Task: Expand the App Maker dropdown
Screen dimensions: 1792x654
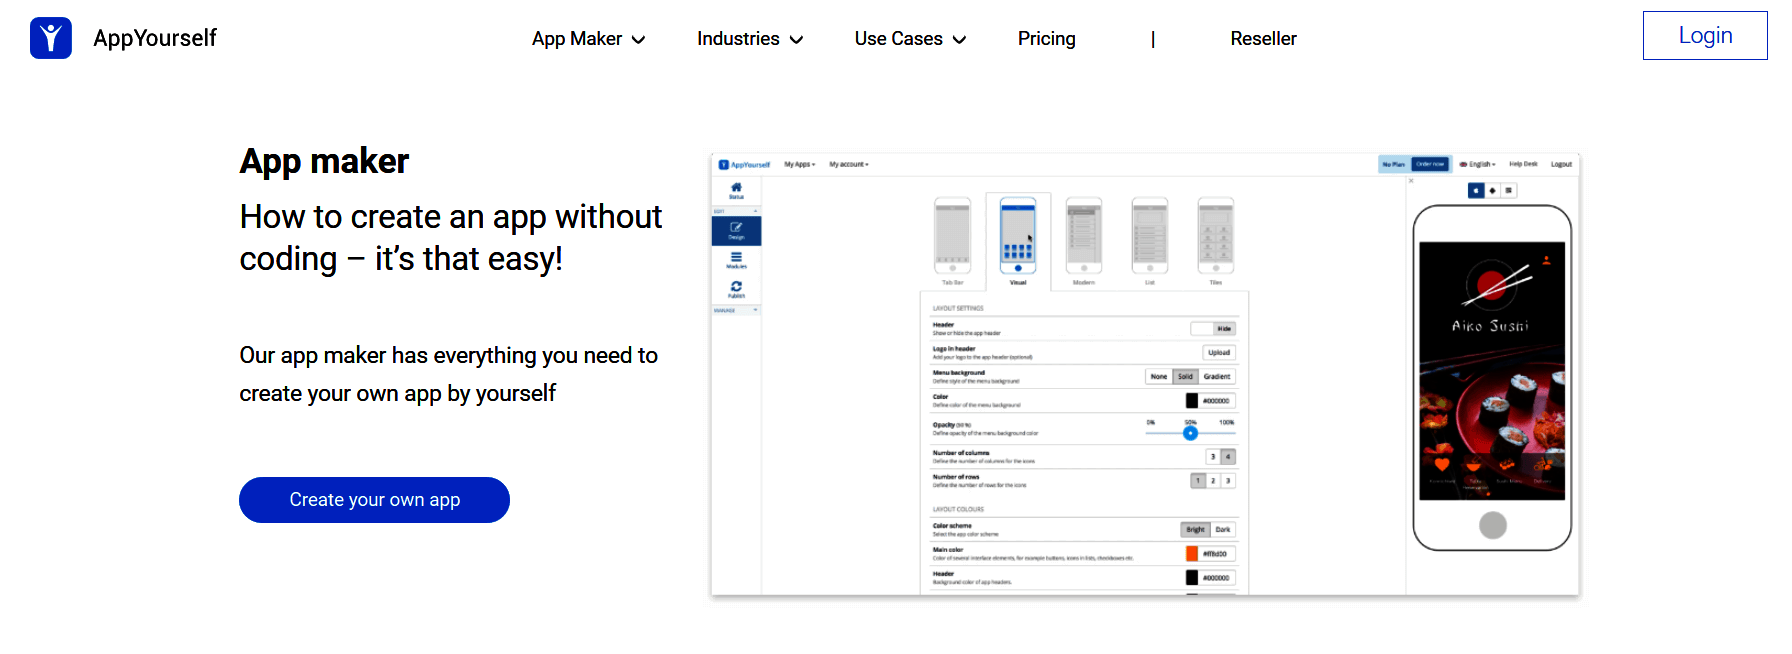Action: [x=588, y=39]
